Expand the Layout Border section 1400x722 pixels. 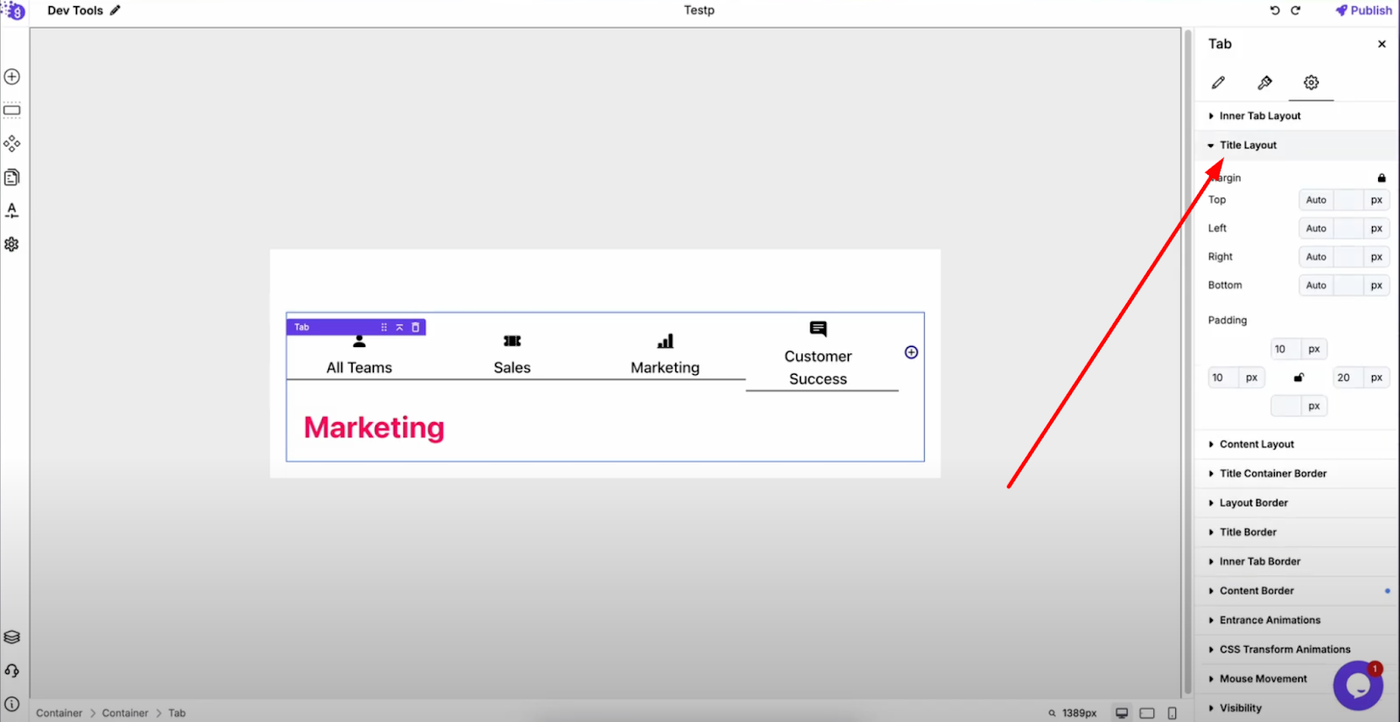pyautogui.click(x=1297, y=503)
